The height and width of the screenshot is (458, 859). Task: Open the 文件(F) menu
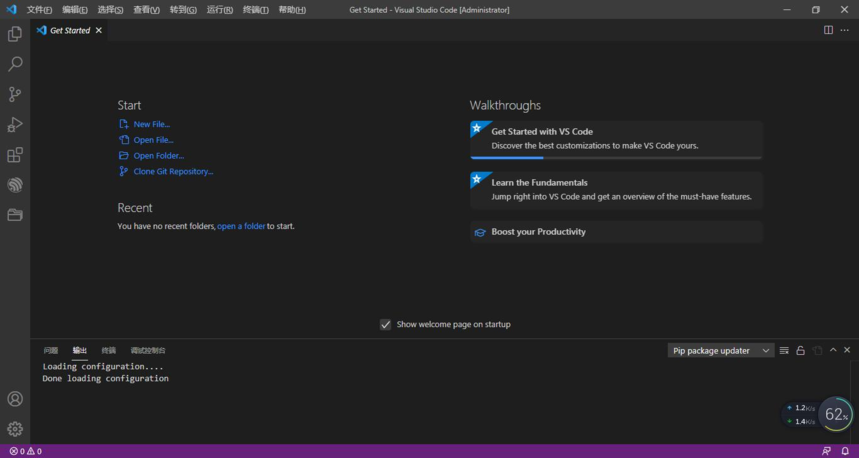tap(39, 10)
